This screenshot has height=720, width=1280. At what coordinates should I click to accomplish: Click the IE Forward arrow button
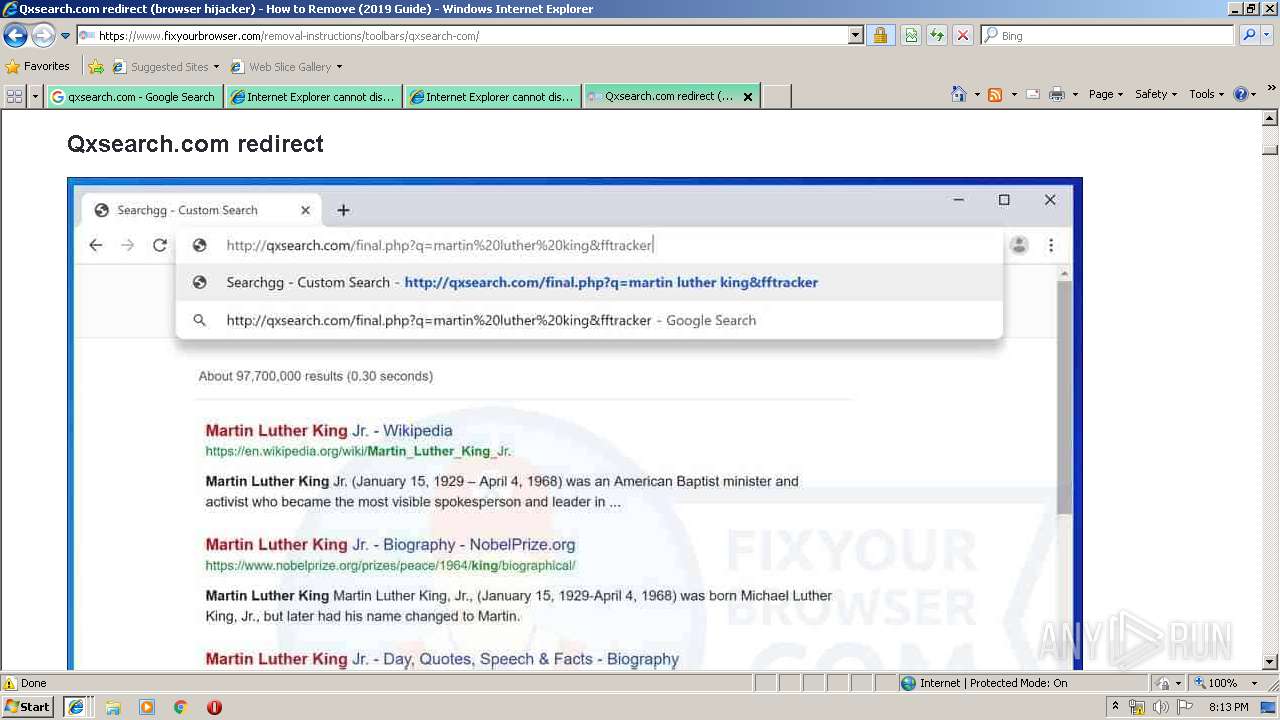tap(43, 36)
